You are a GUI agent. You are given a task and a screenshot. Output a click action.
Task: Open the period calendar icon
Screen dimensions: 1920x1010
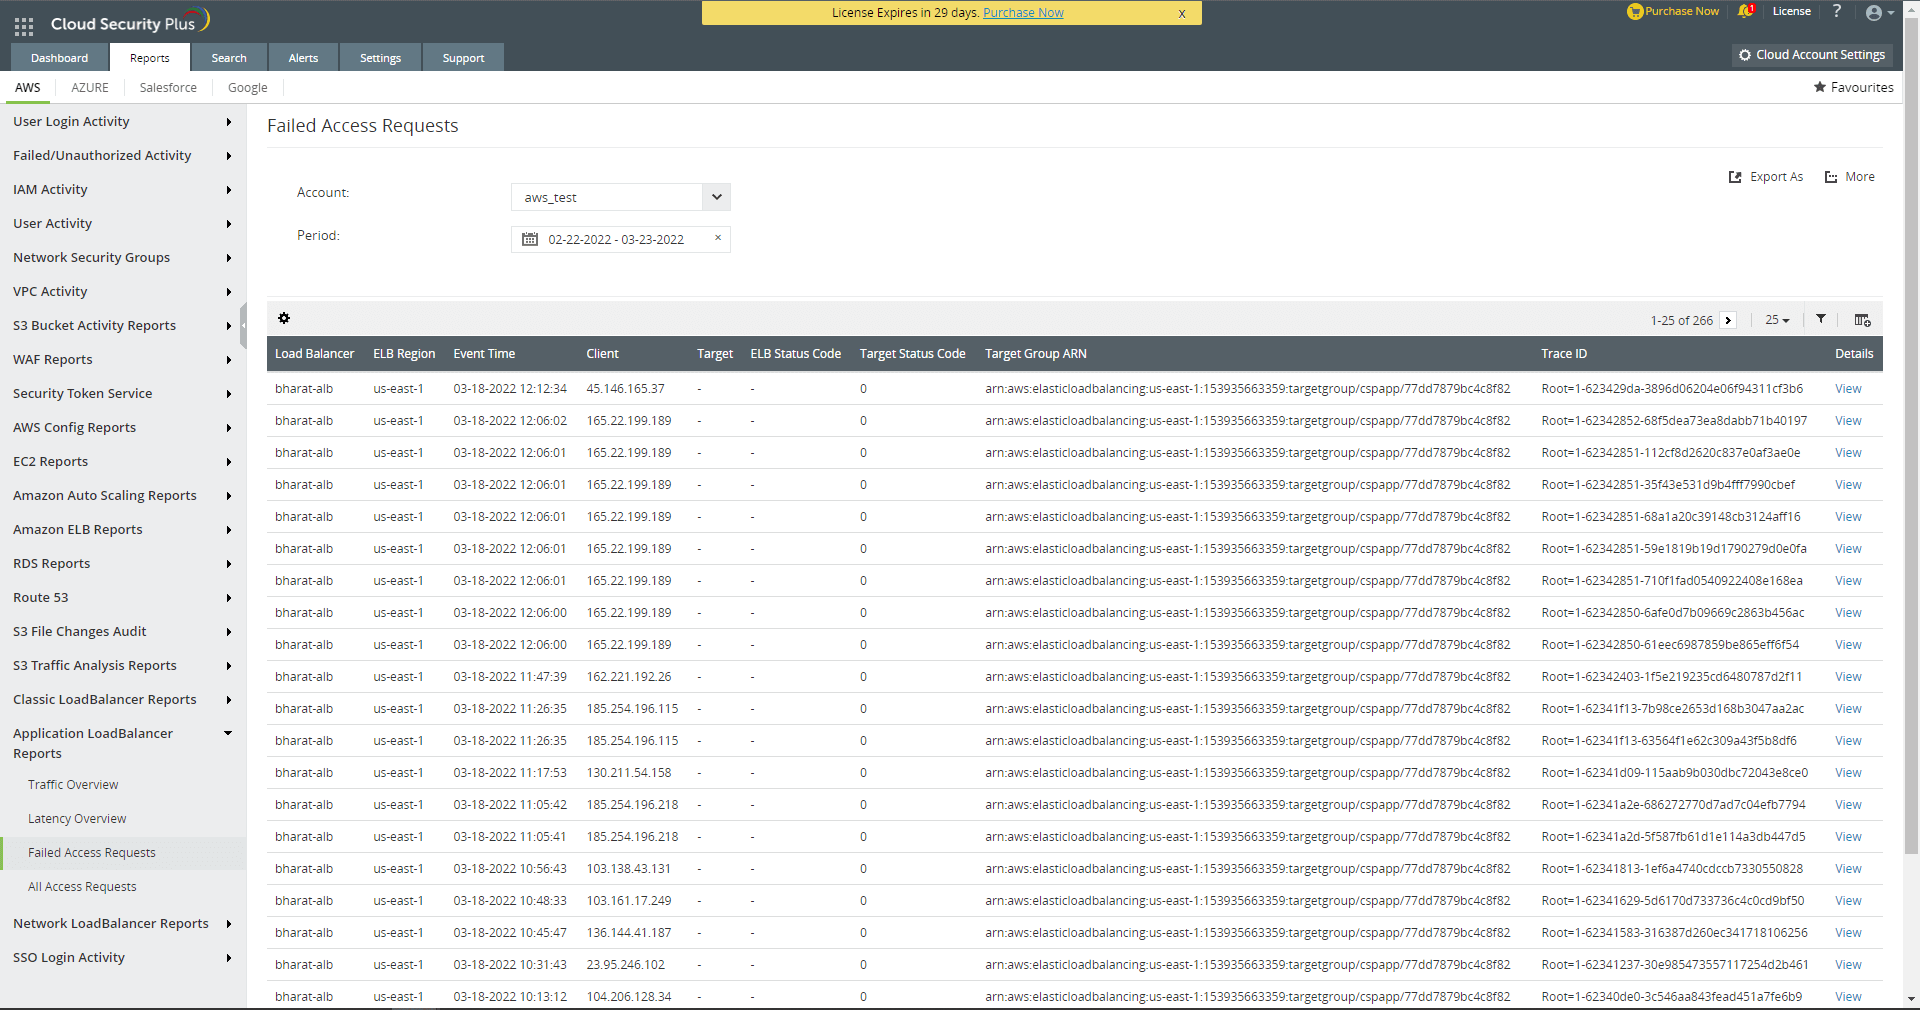point(530,239)
